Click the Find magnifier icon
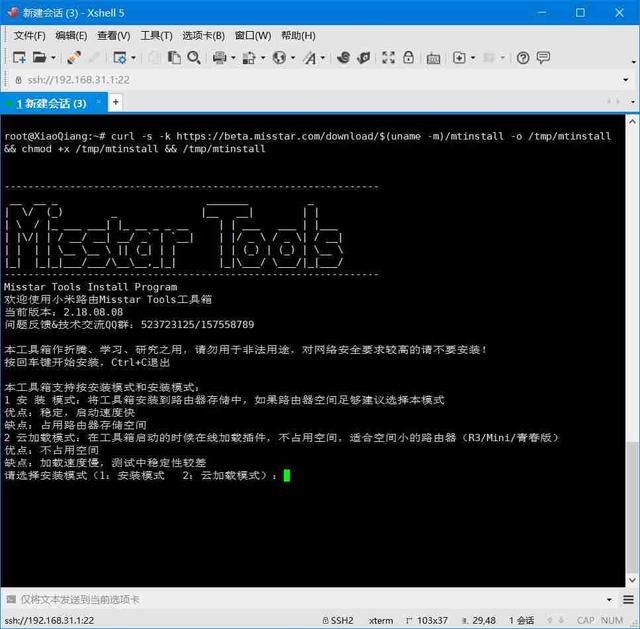Screen dimensions: 640x629 (194, 58)
